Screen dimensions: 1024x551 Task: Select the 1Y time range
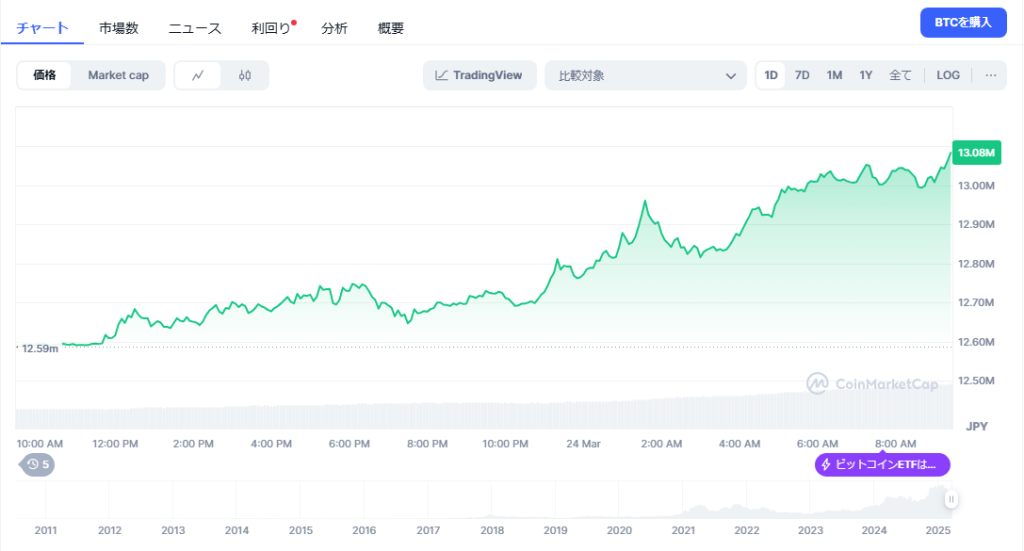point(866,76)
